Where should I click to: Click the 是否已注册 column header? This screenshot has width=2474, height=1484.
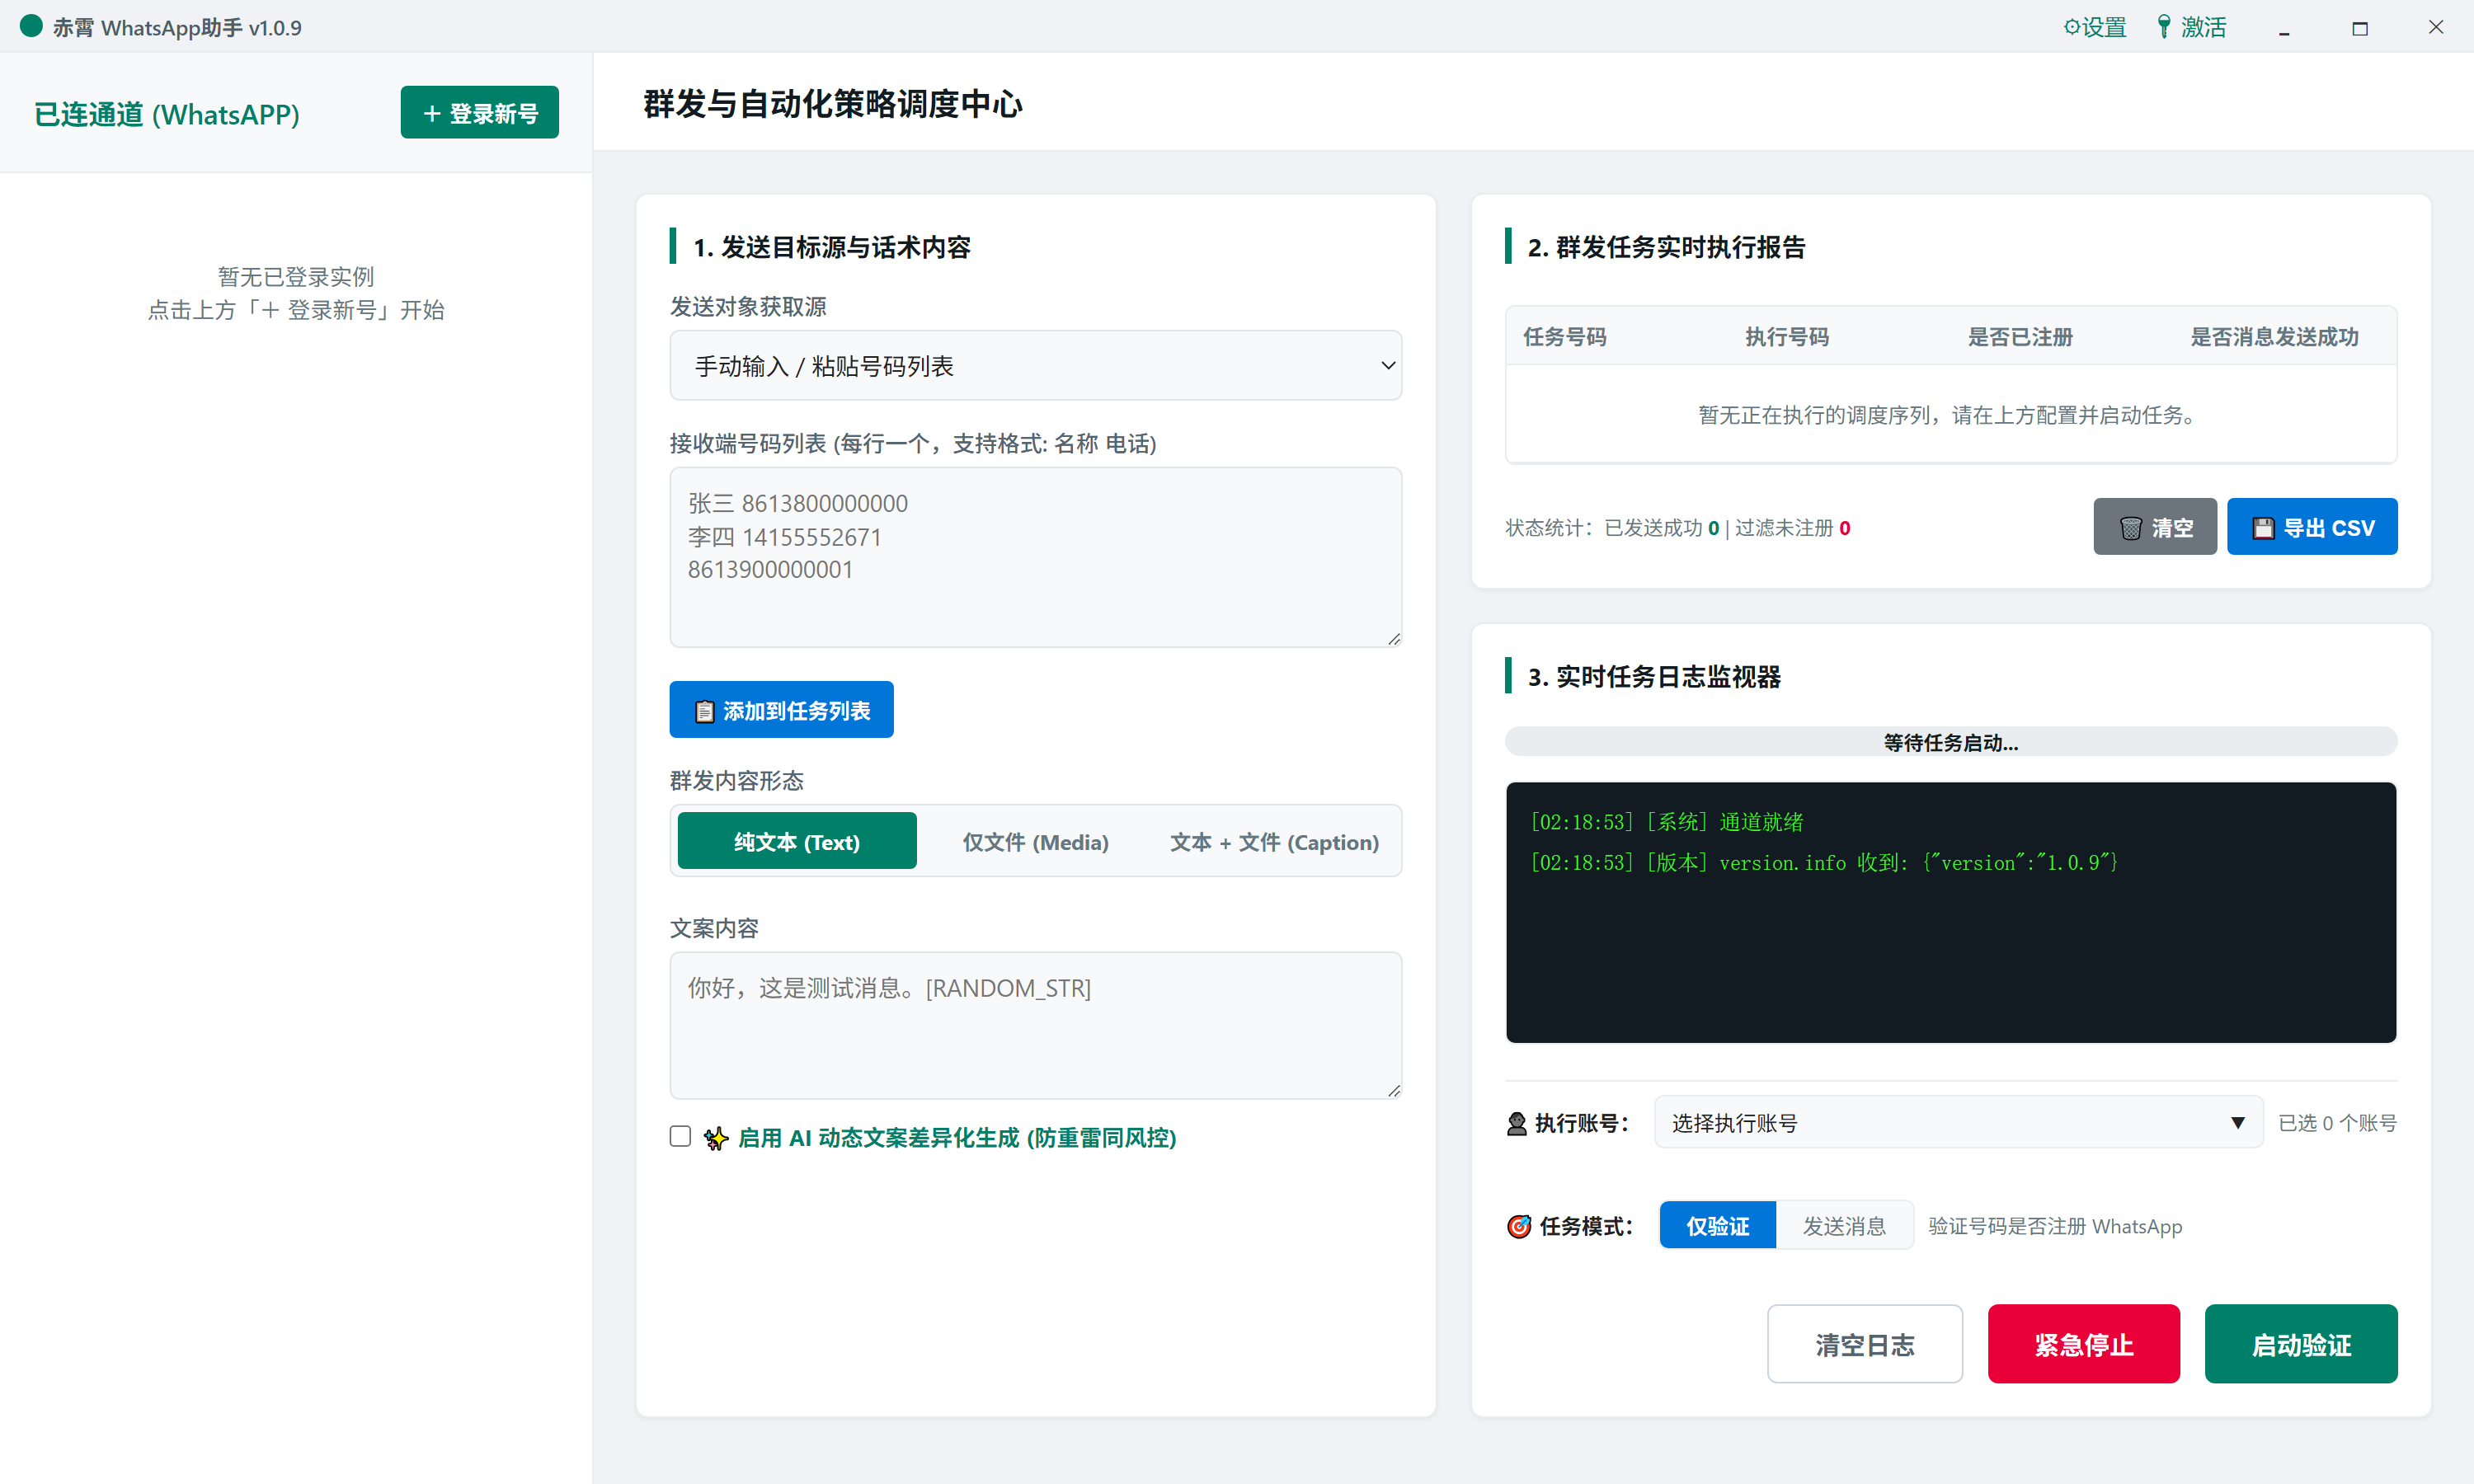(x=2020, y=337)
